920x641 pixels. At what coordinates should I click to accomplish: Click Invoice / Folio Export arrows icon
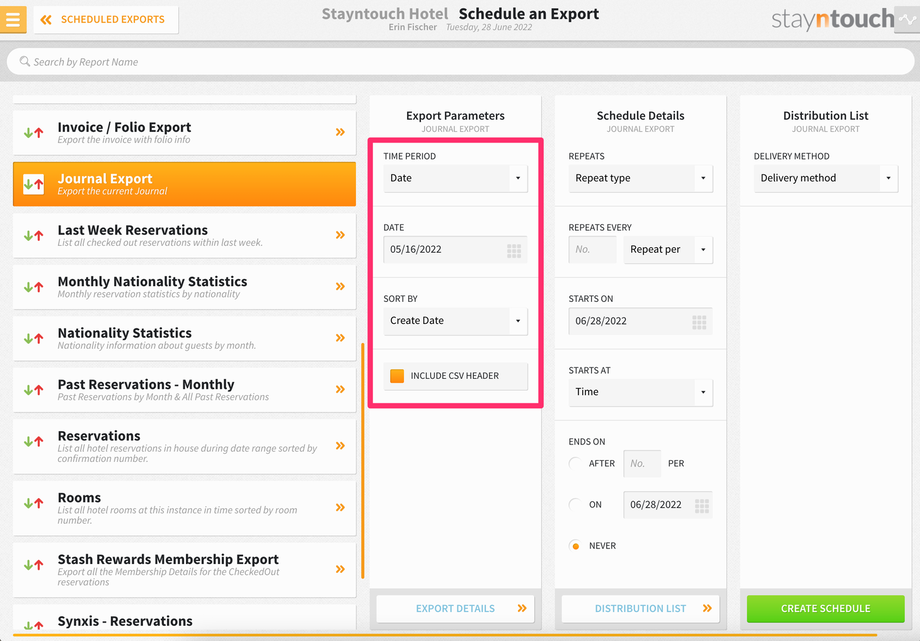tap(33, 133)
